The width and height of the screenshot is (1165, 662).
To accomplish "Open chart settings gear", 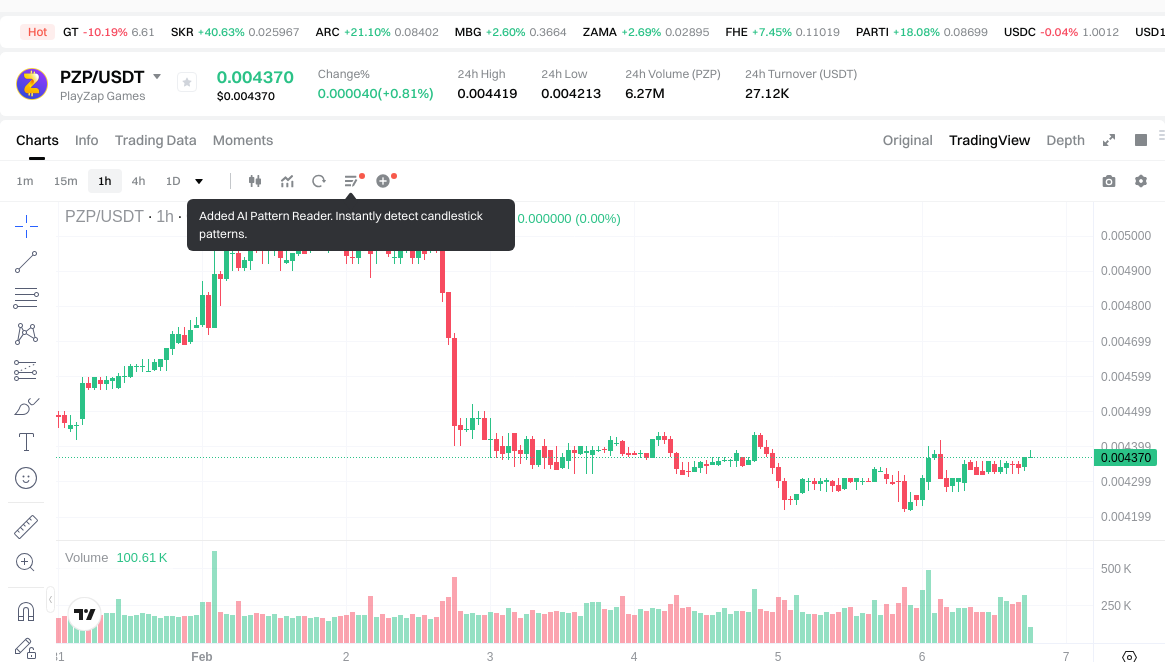I will tap(1140, 181).
